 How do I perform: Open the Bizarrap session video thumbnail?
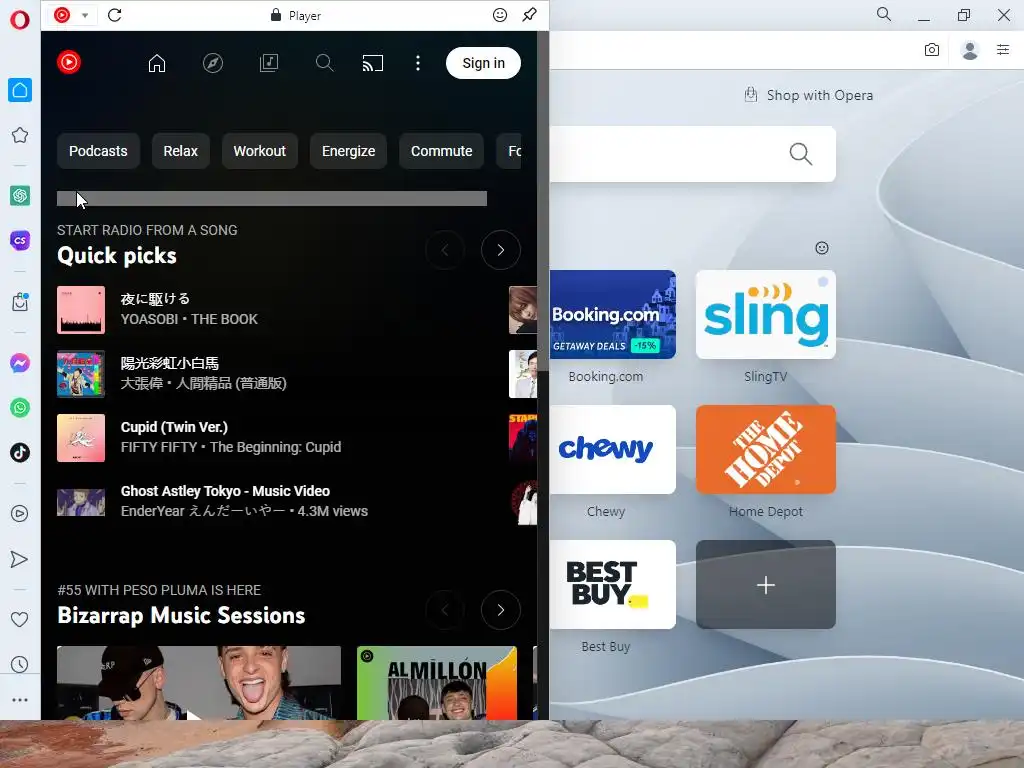click(x=199, y=683)
